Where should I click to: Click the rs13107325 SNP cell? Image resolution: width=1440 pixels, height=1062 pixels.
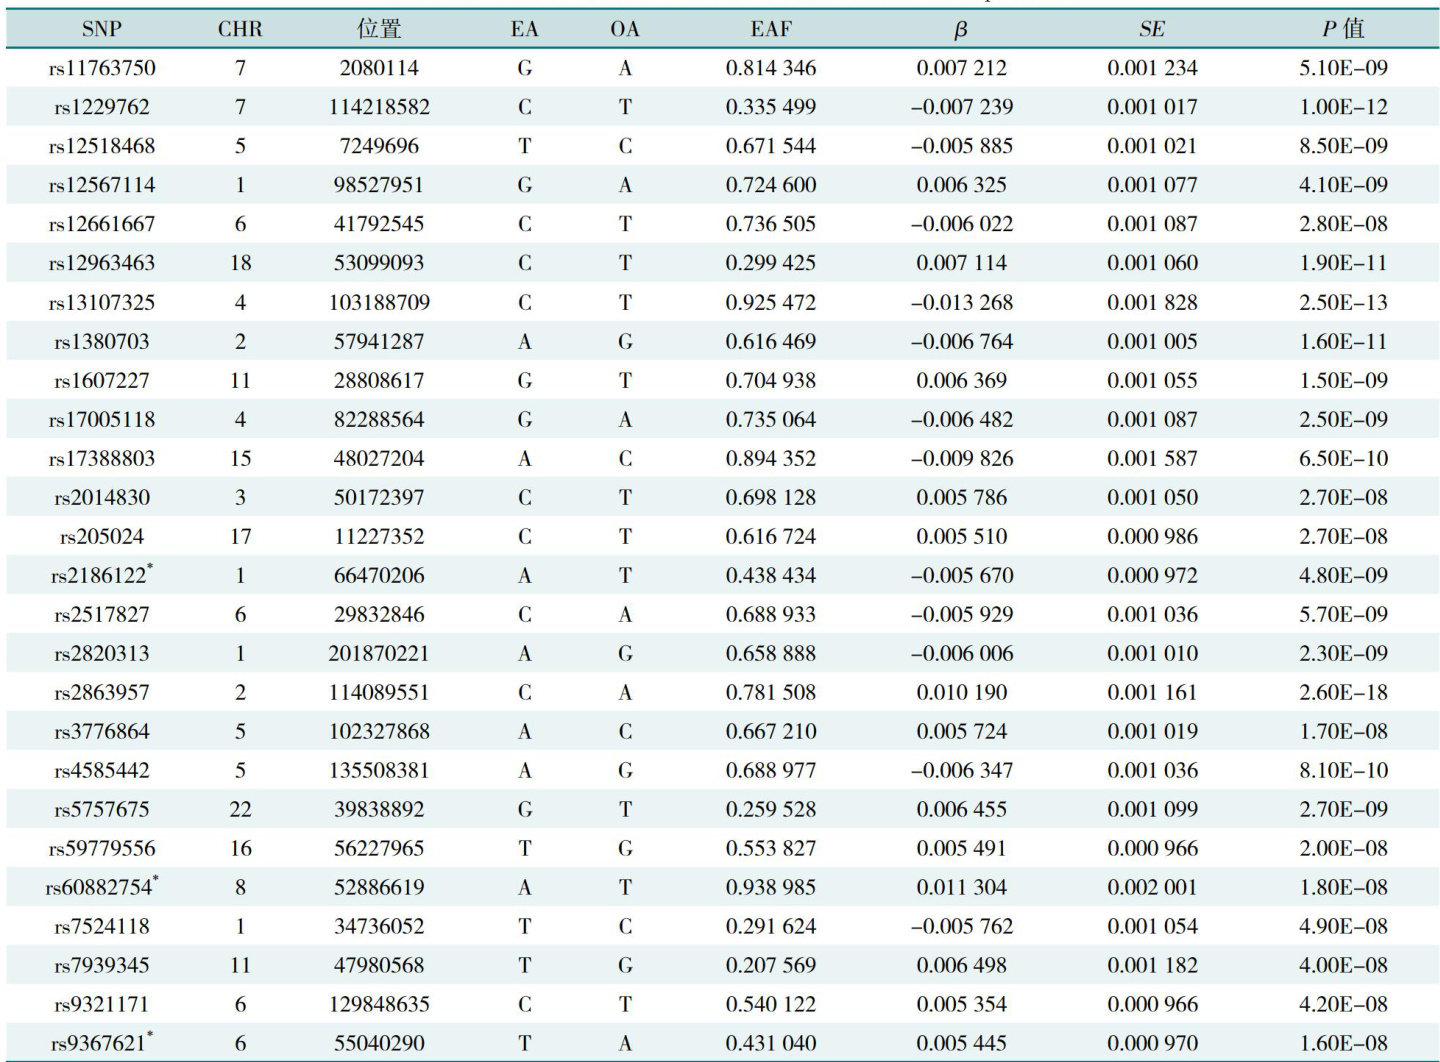[102, 303]
